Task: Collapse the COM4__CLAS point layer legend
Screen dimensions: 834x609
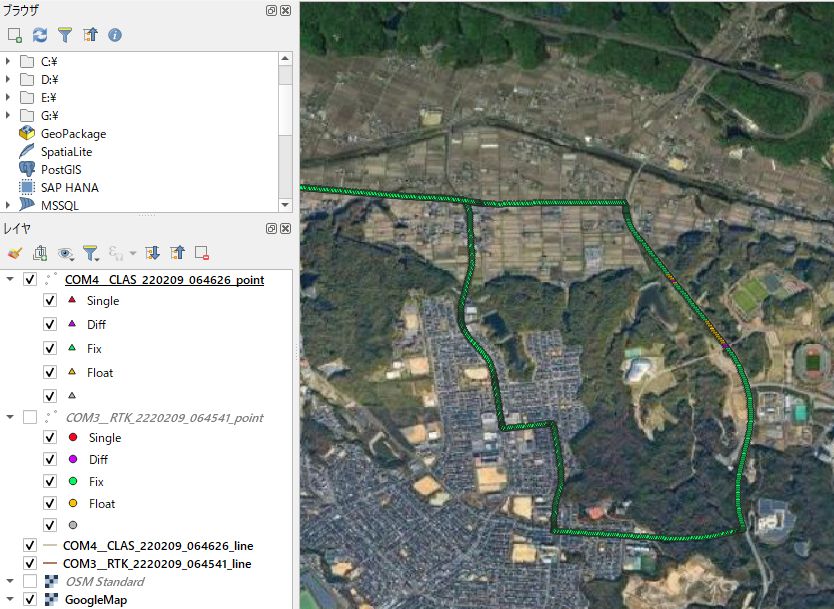Action: click(x=10, y=279)
